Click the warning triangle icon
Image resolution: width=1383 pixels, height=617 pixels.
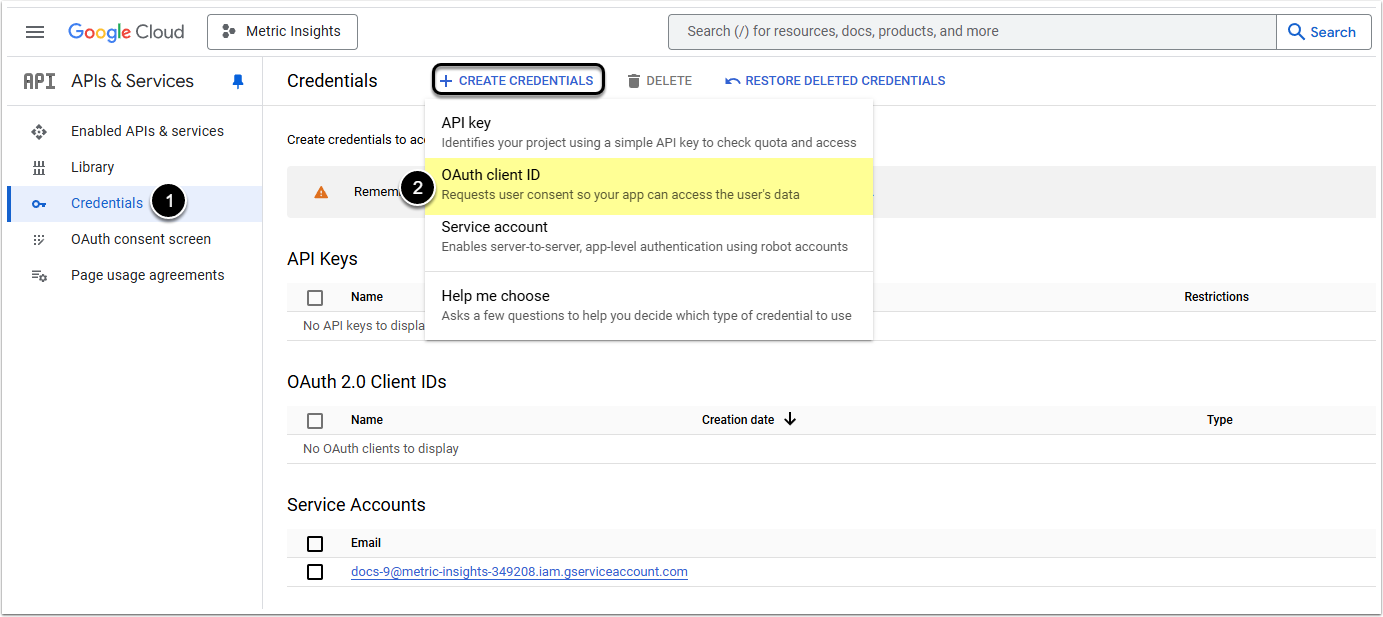(x=321, y=192)
